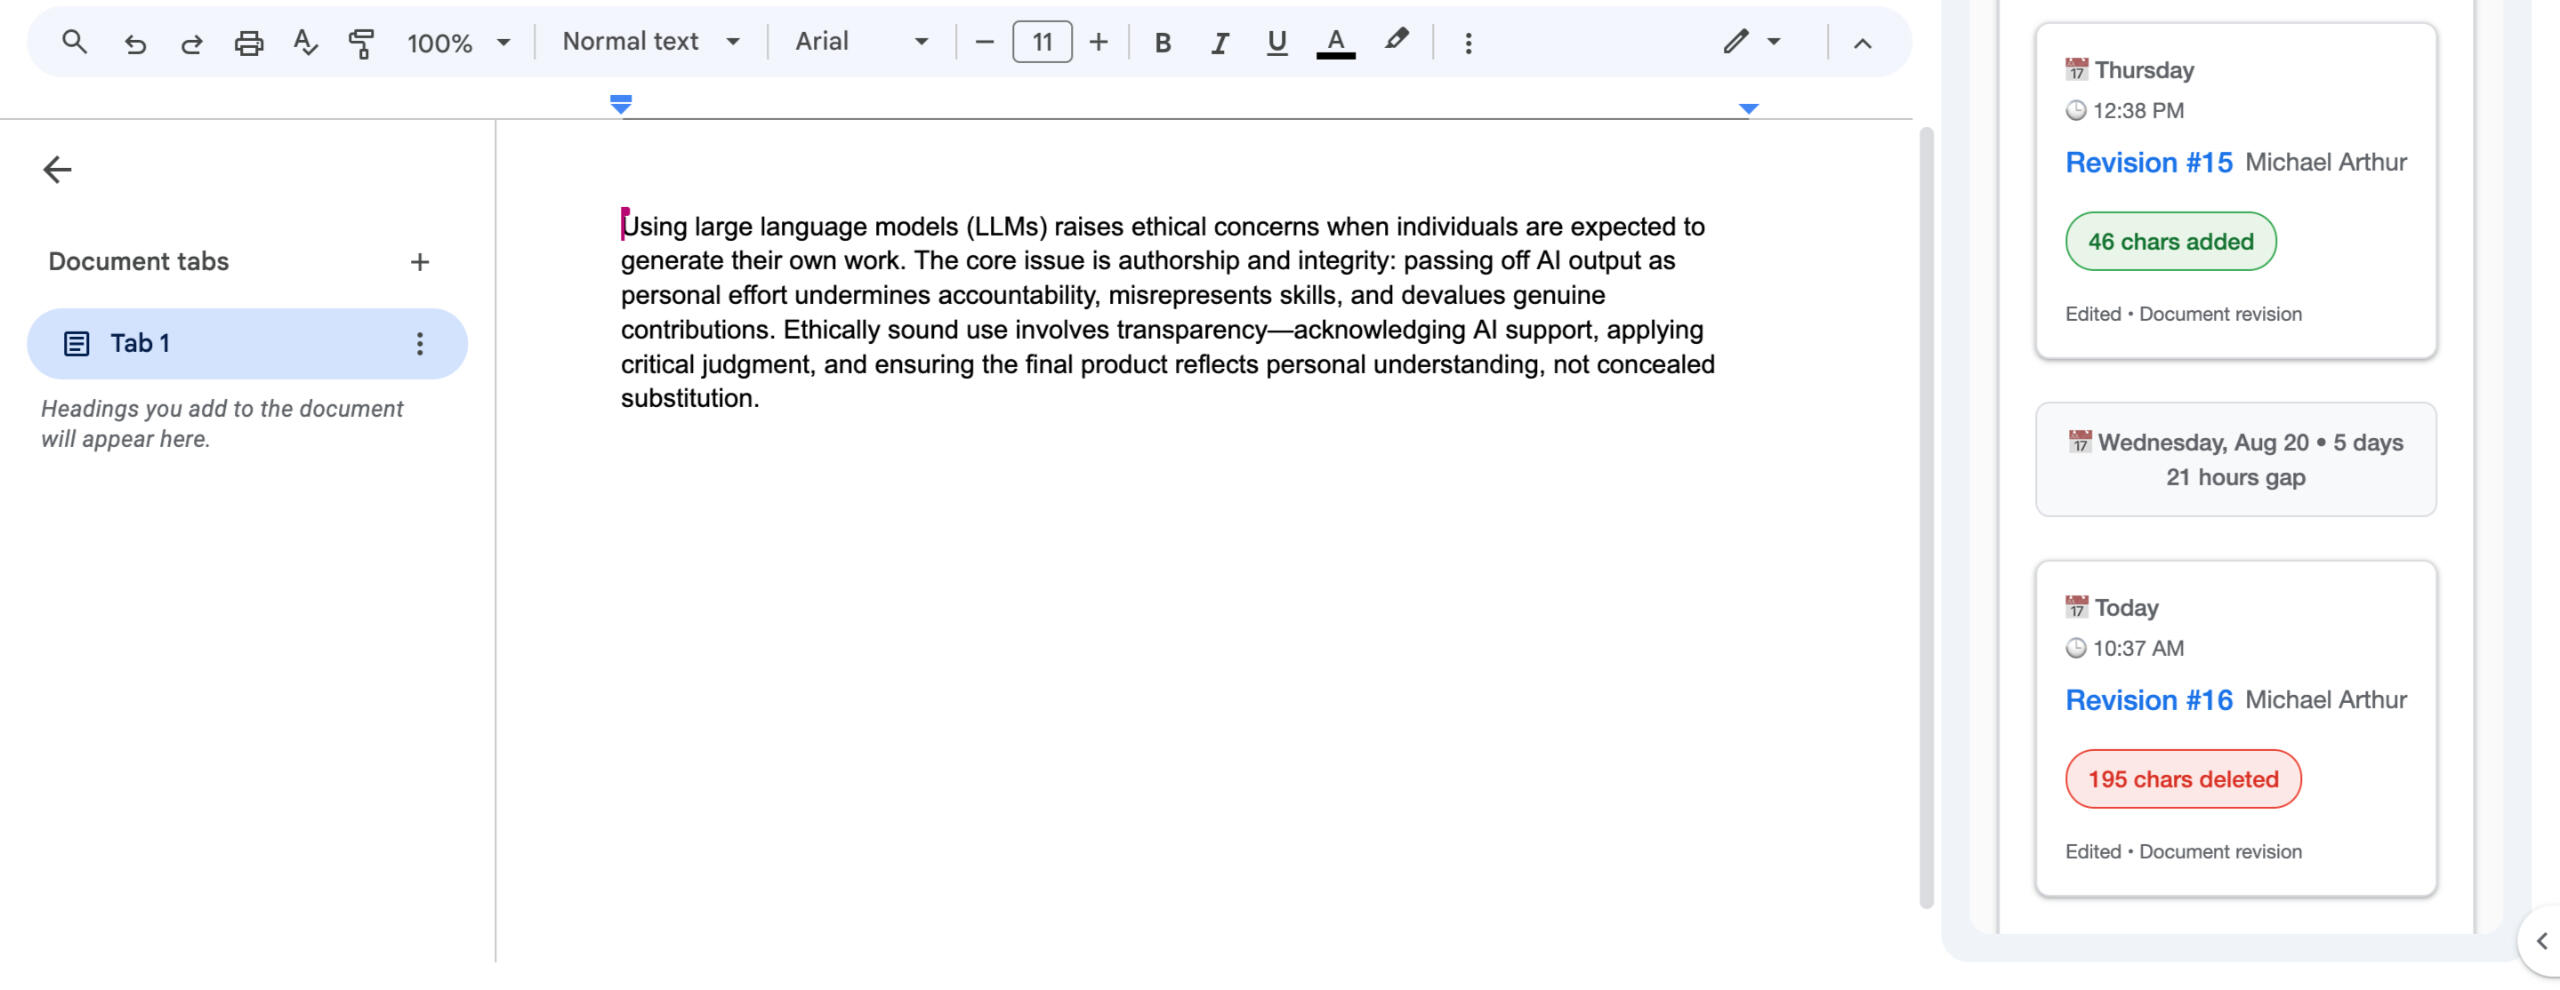Open Tab 1 three-dot options menu
Image resolution: width=2560 pixels, height=990 pixels.
[420, 344]
